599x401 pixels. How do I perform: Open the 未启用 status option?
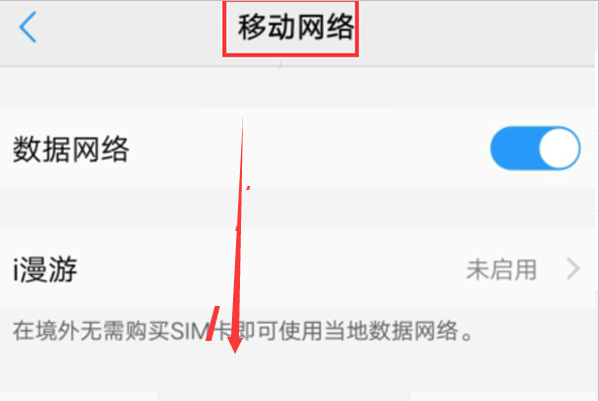pyautogui.click(x=501, y=269)
